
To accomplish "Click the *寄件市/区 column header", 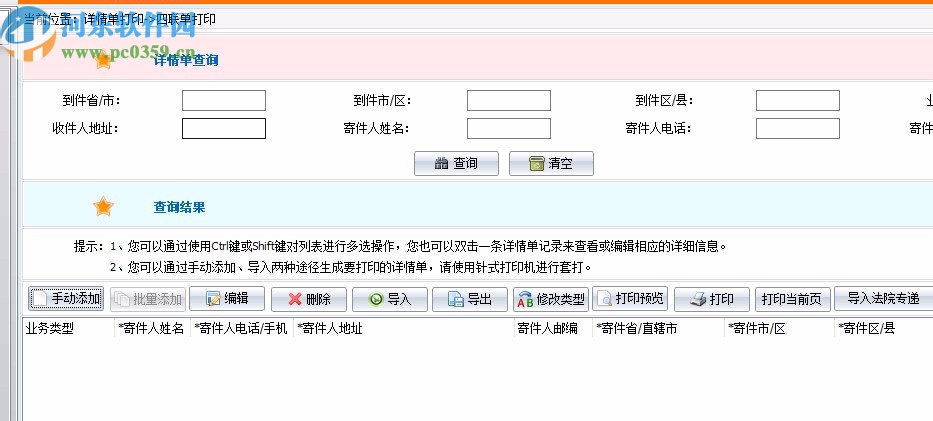I will tap(779, 328).
